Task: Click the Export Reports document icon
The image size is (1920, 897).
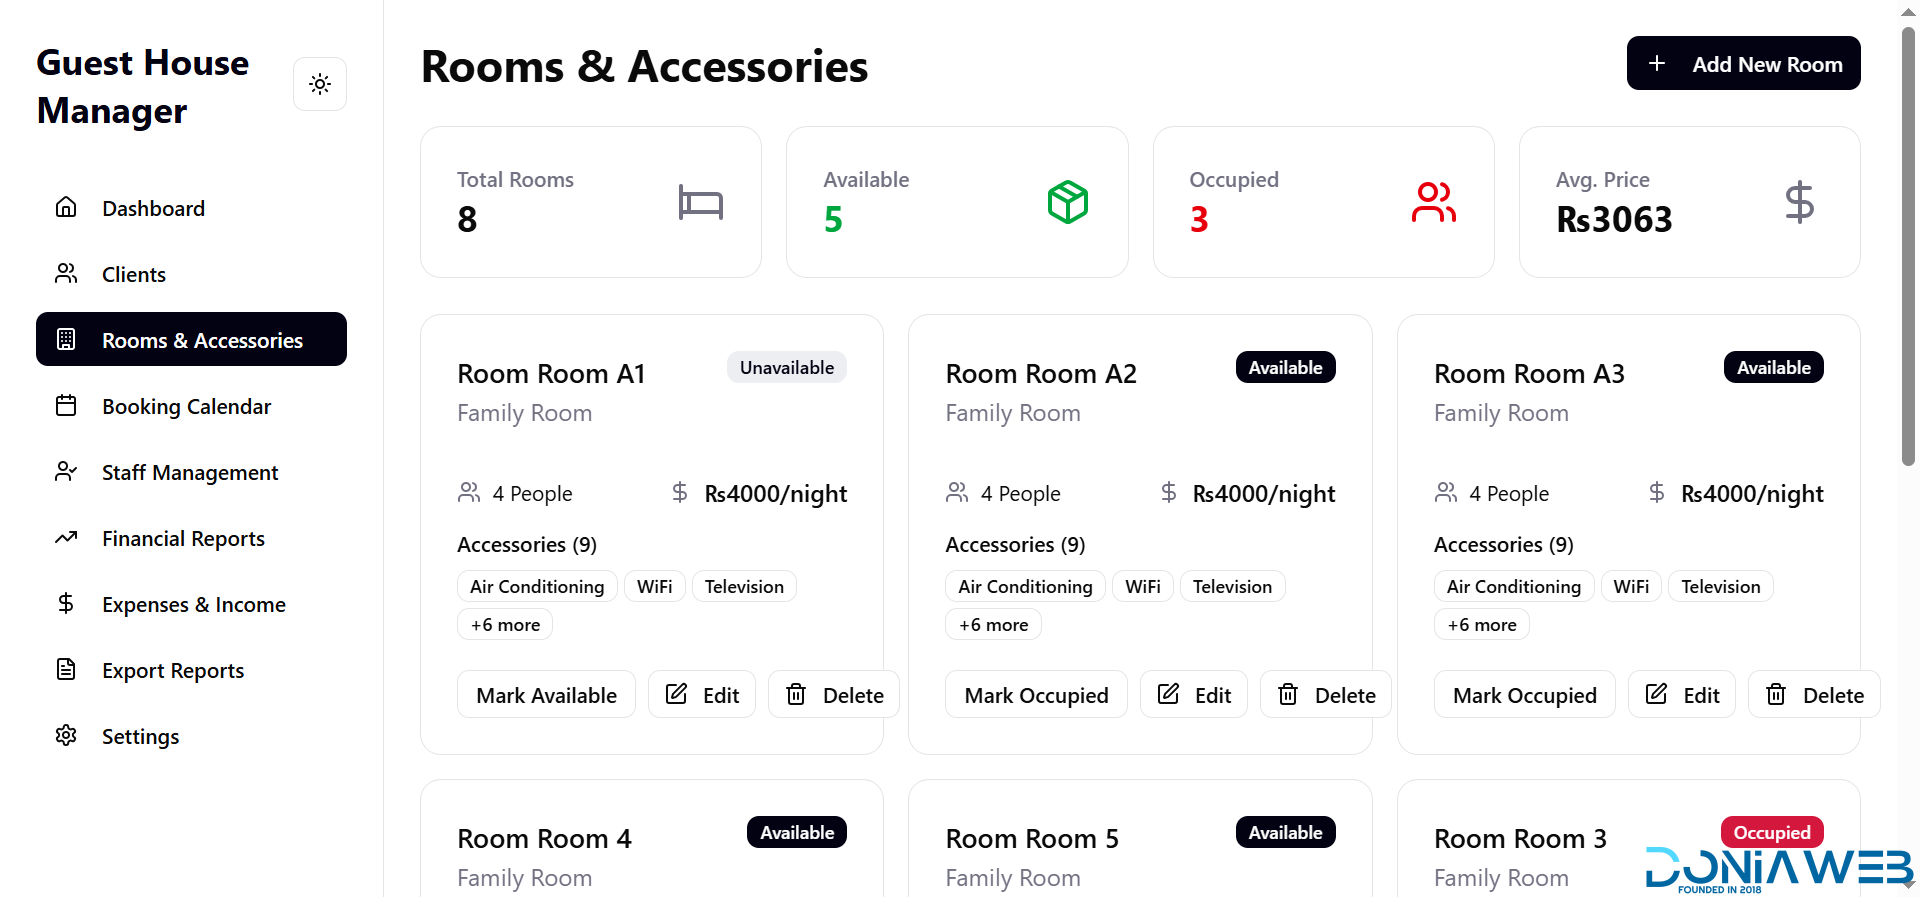Action: click(66, 670)
